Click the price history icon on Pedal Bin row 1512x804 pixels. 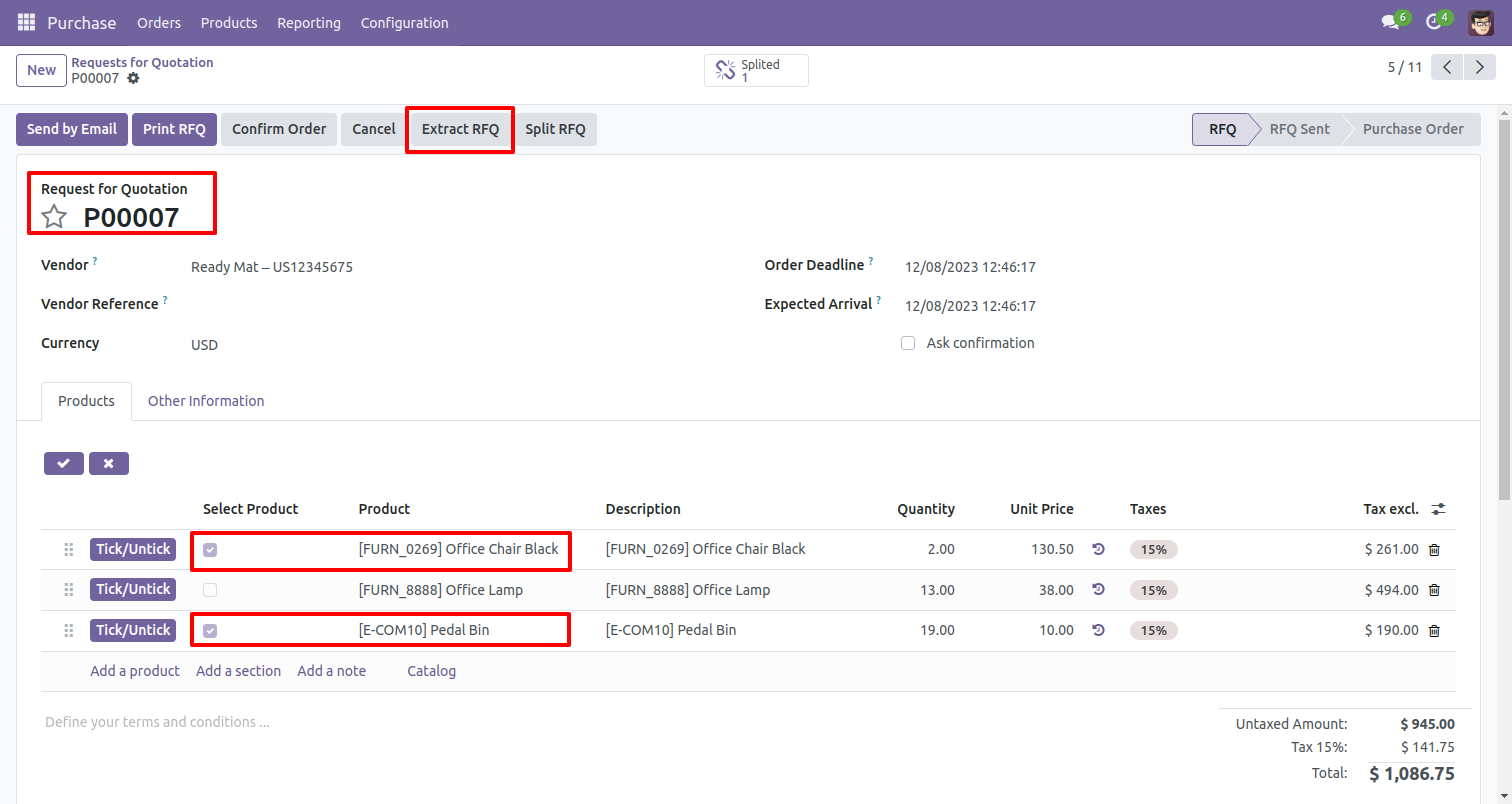pos(1098,630)
